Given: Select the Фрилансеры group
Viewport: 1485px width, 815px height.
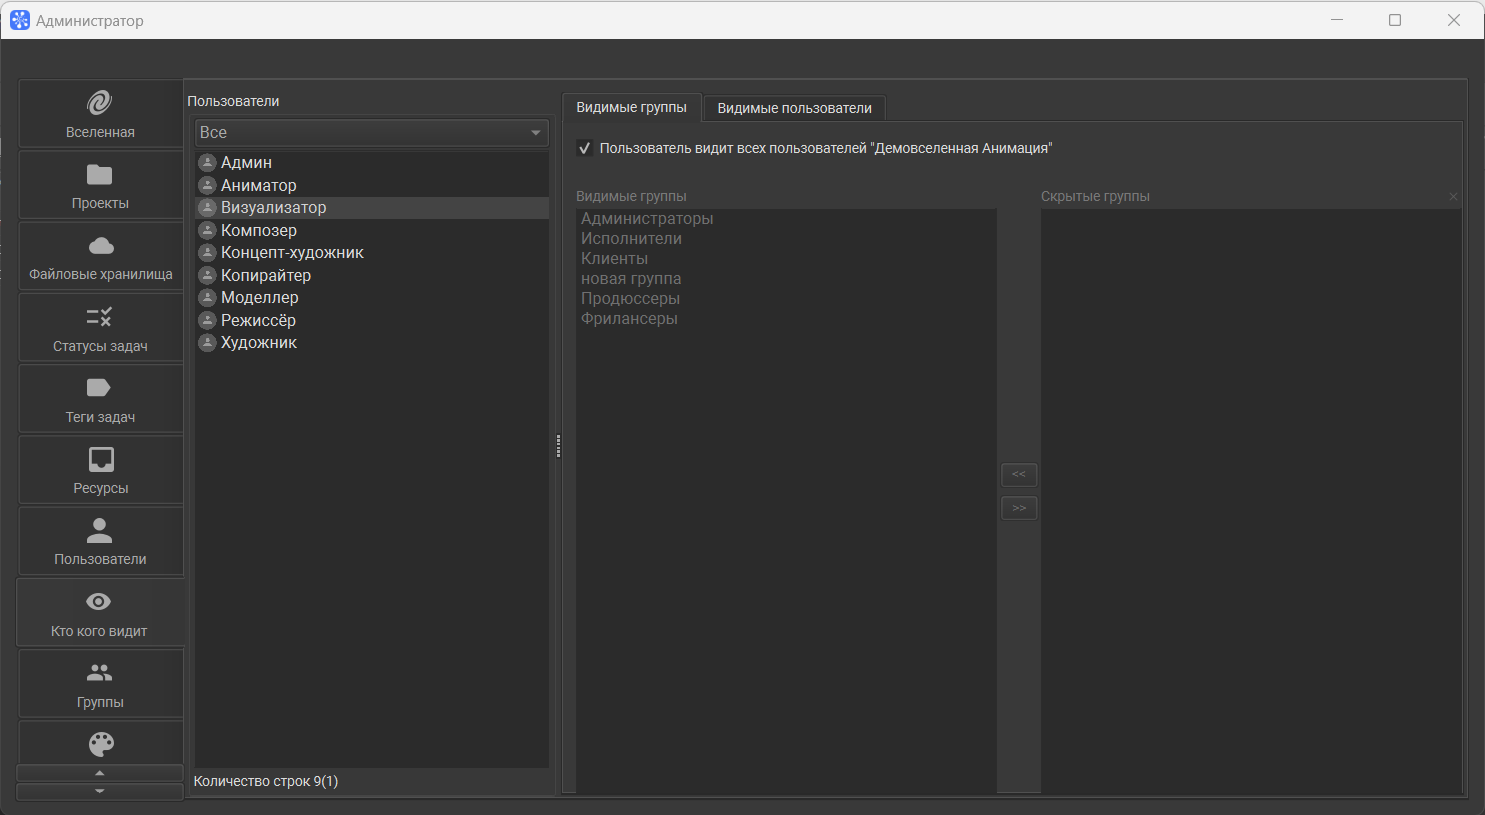Looking at the screenshot, I should tap(786, 318).
